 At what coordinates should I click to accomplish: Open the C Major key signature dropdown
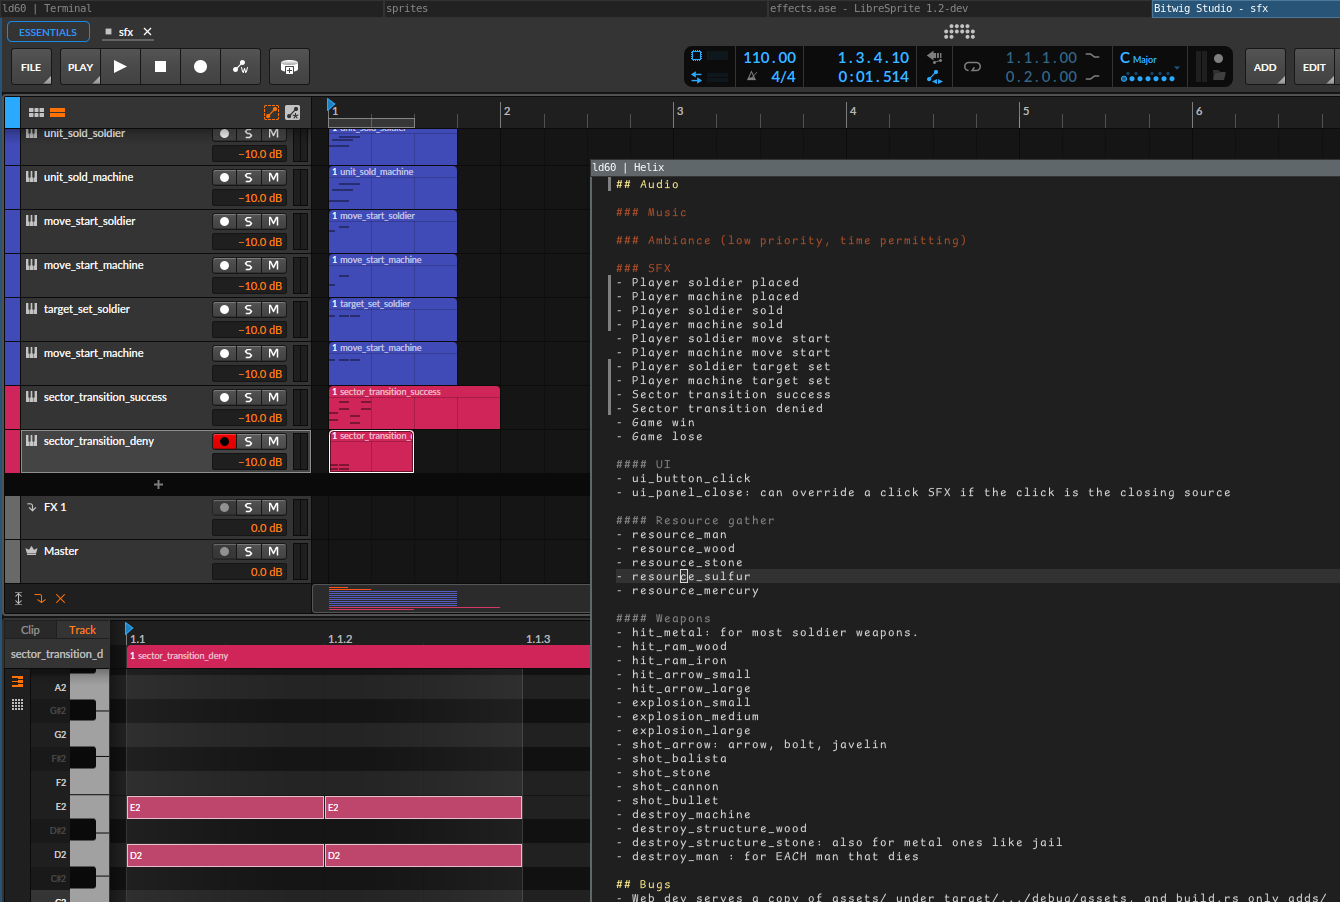tap(1150, 67)
